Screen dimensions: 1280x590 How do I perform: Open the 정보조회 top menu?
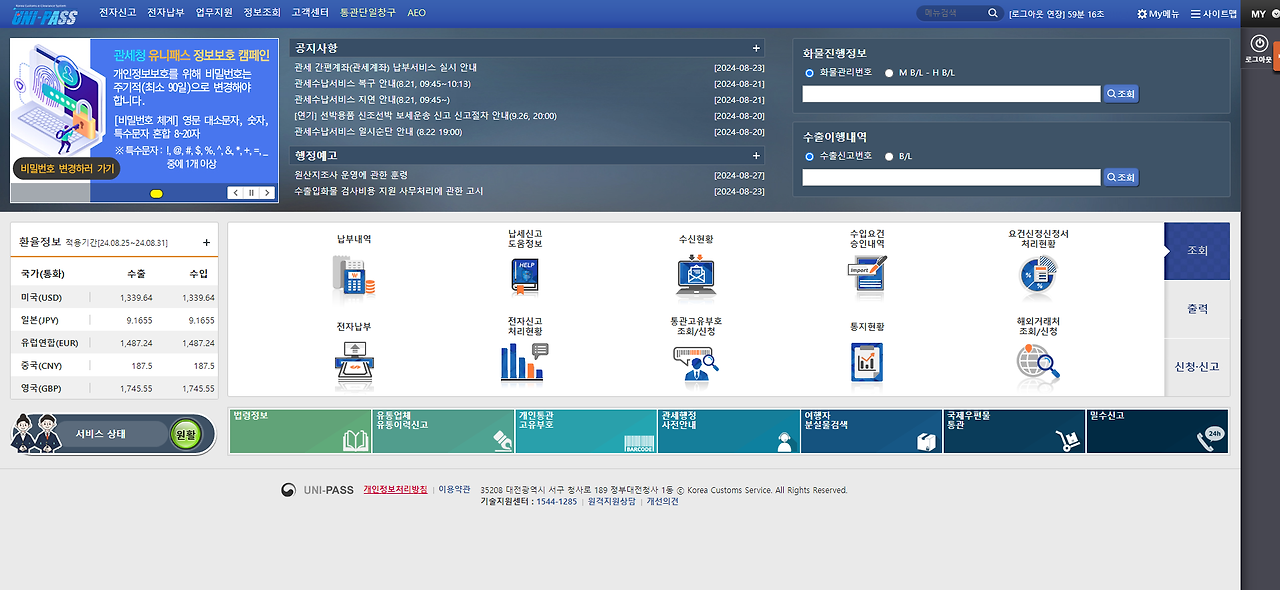(x=262, y=14)
